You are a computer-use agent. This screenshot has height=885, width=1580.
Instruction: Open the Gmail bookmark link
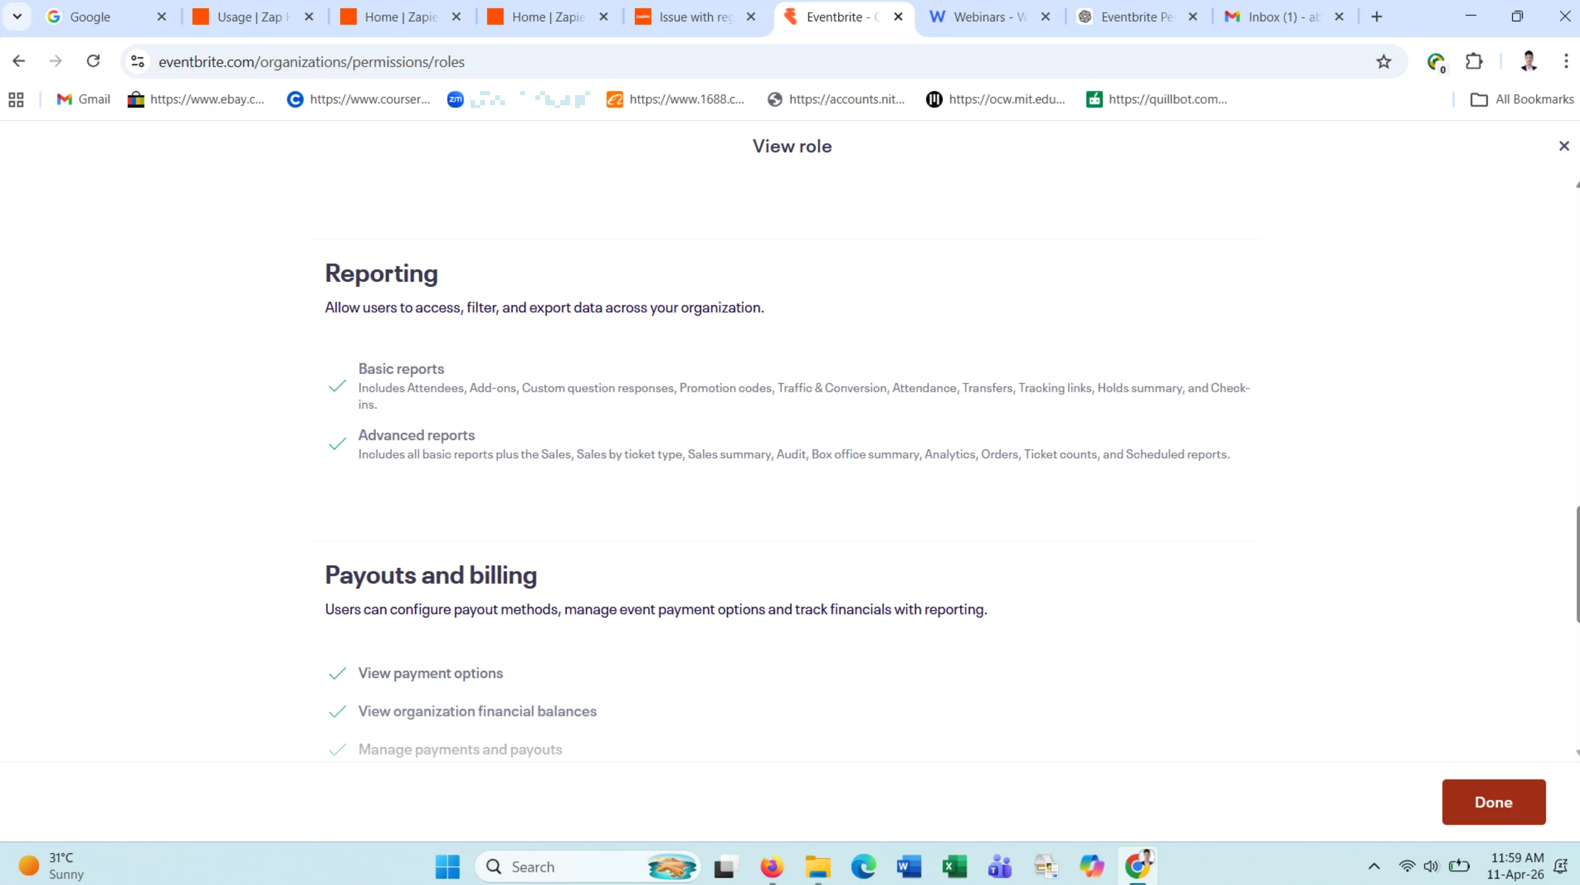click(x=83, y=100)
